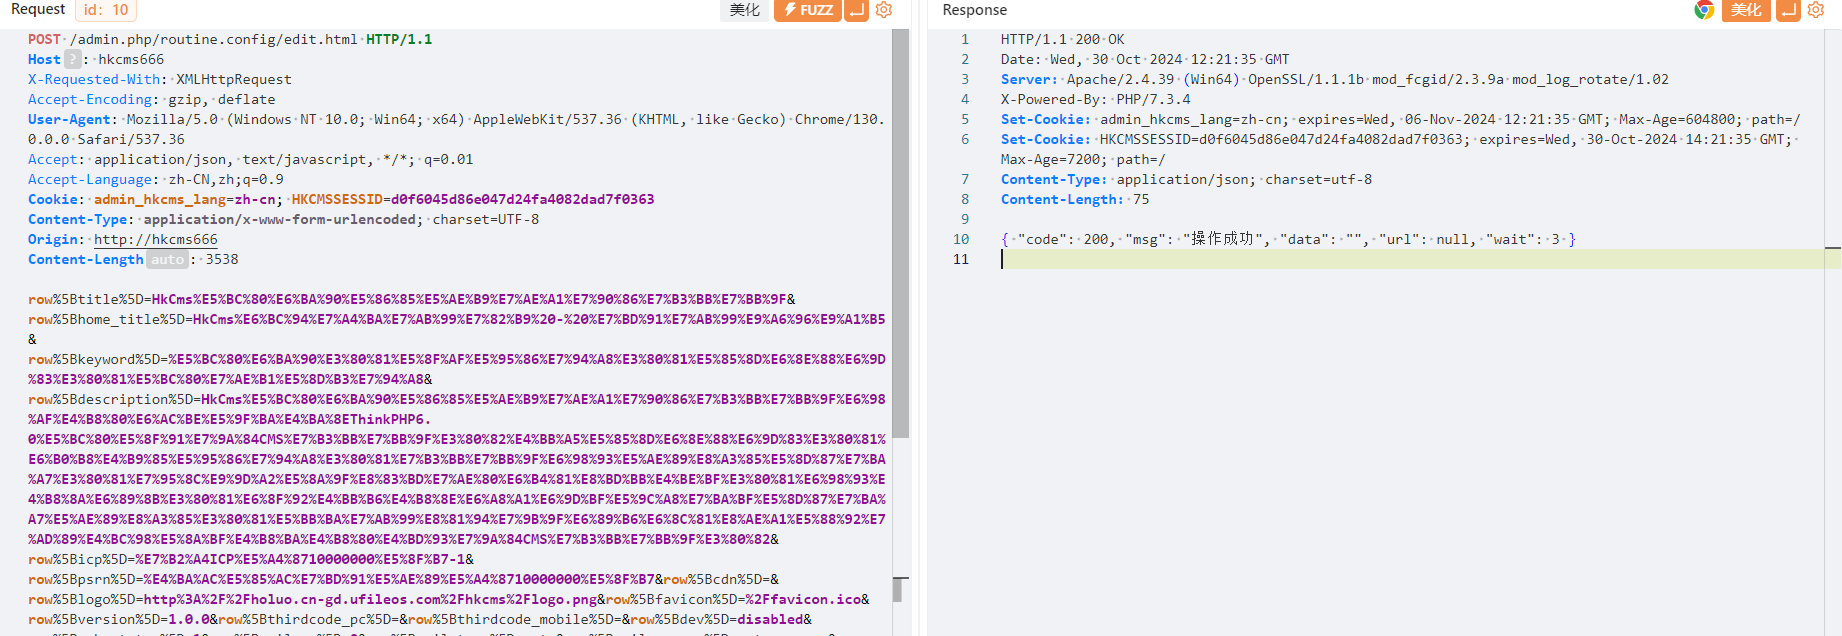Screen dimensions: 1842x636
Task: Open Request editor settings gear icon
Action: (x=884, y=10)
